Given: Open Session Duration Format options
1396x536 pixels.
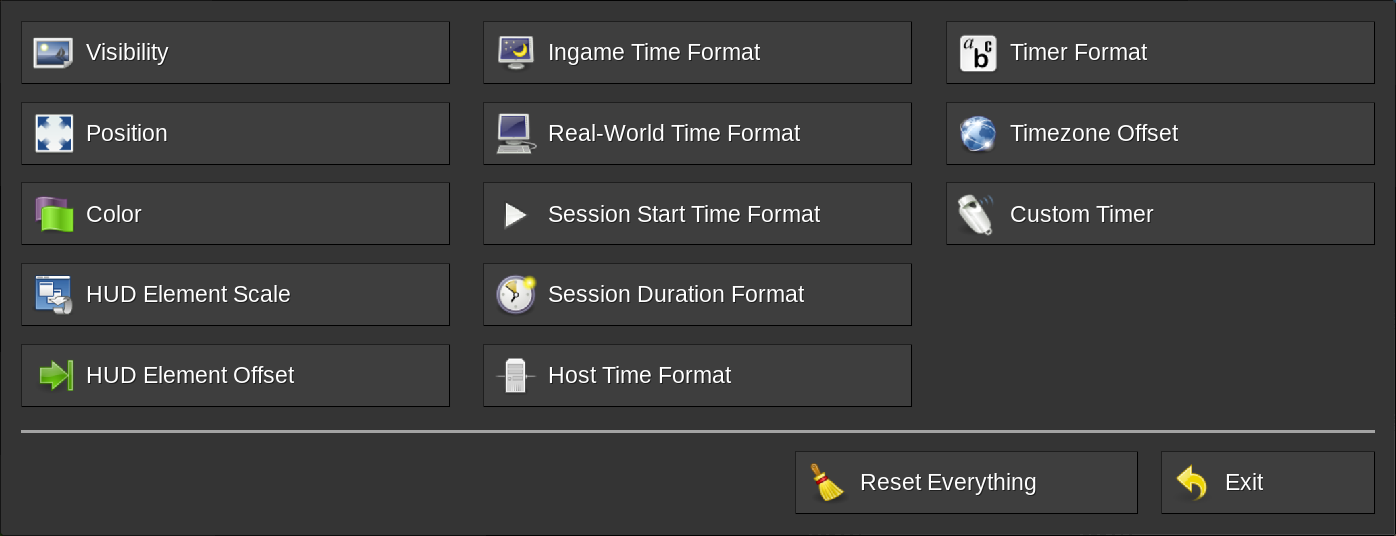Looking at the screenshot, I should (697, 295).
